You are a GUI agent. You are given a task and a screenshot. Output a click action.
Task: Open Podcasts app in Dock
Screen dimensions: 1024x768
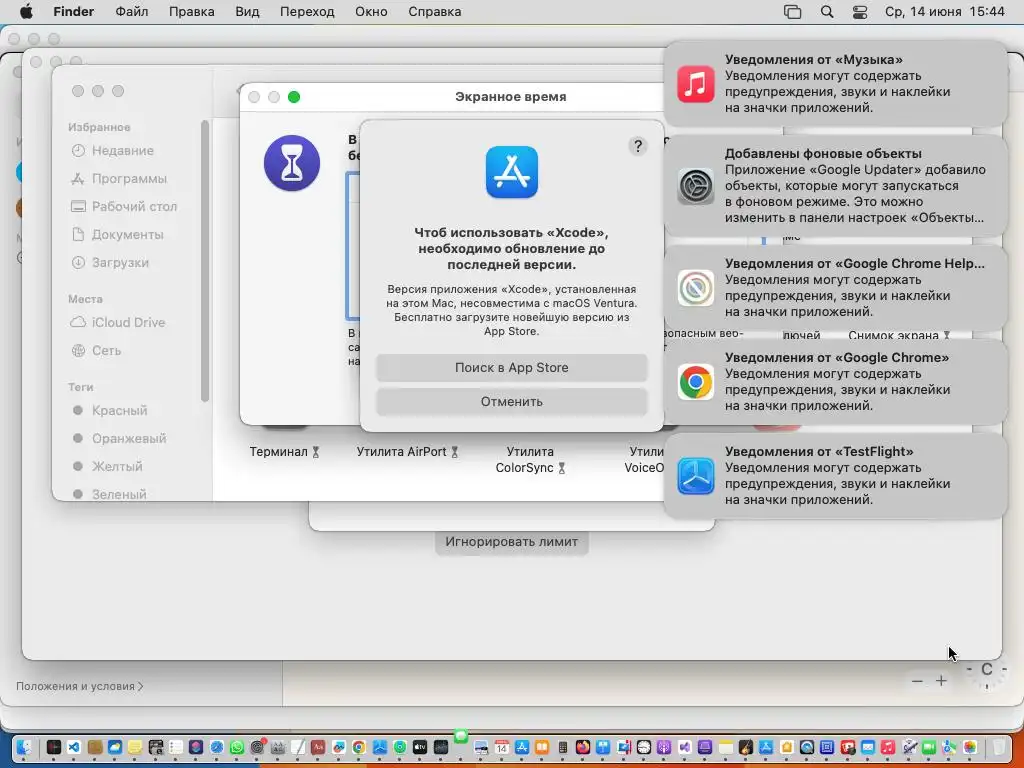tap(664, 747)
